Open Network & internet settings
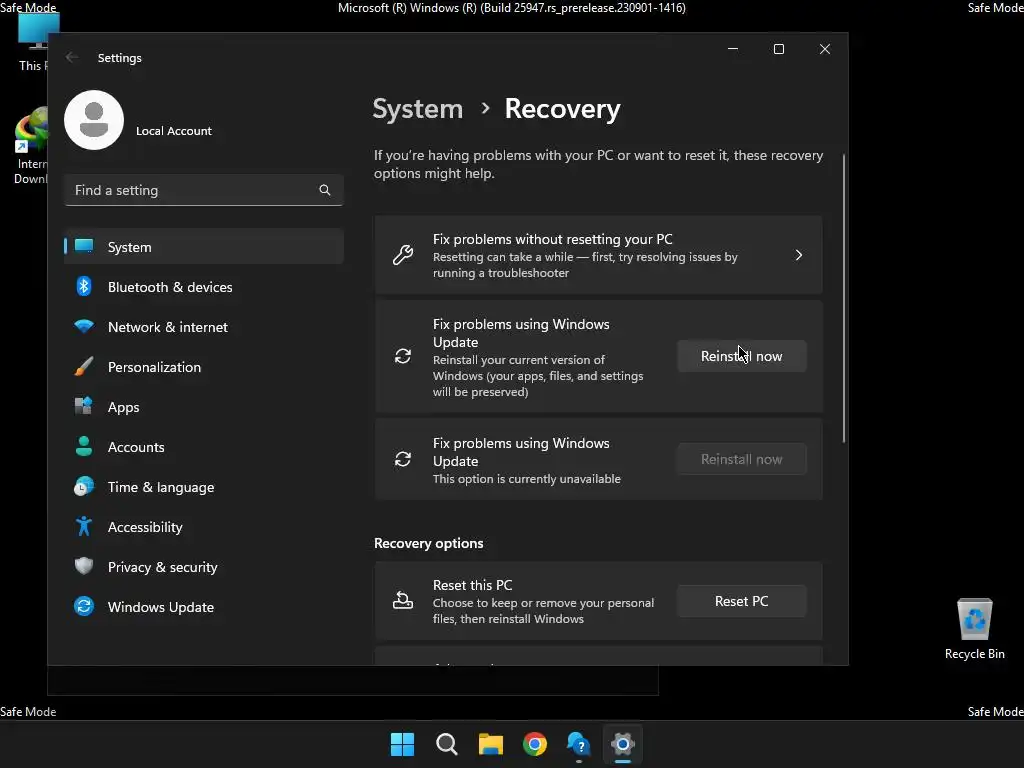 pyautogui.click(x=204, y=327)
